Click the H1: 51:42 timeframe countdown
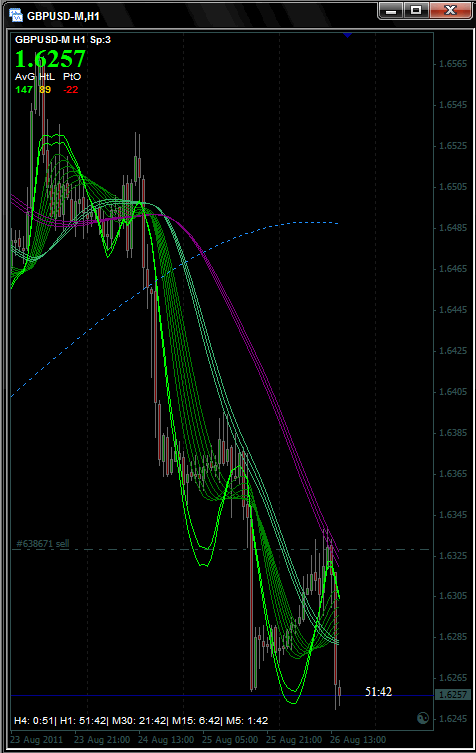This screenshot has height=753, width=476. click(x=83, y=720)
